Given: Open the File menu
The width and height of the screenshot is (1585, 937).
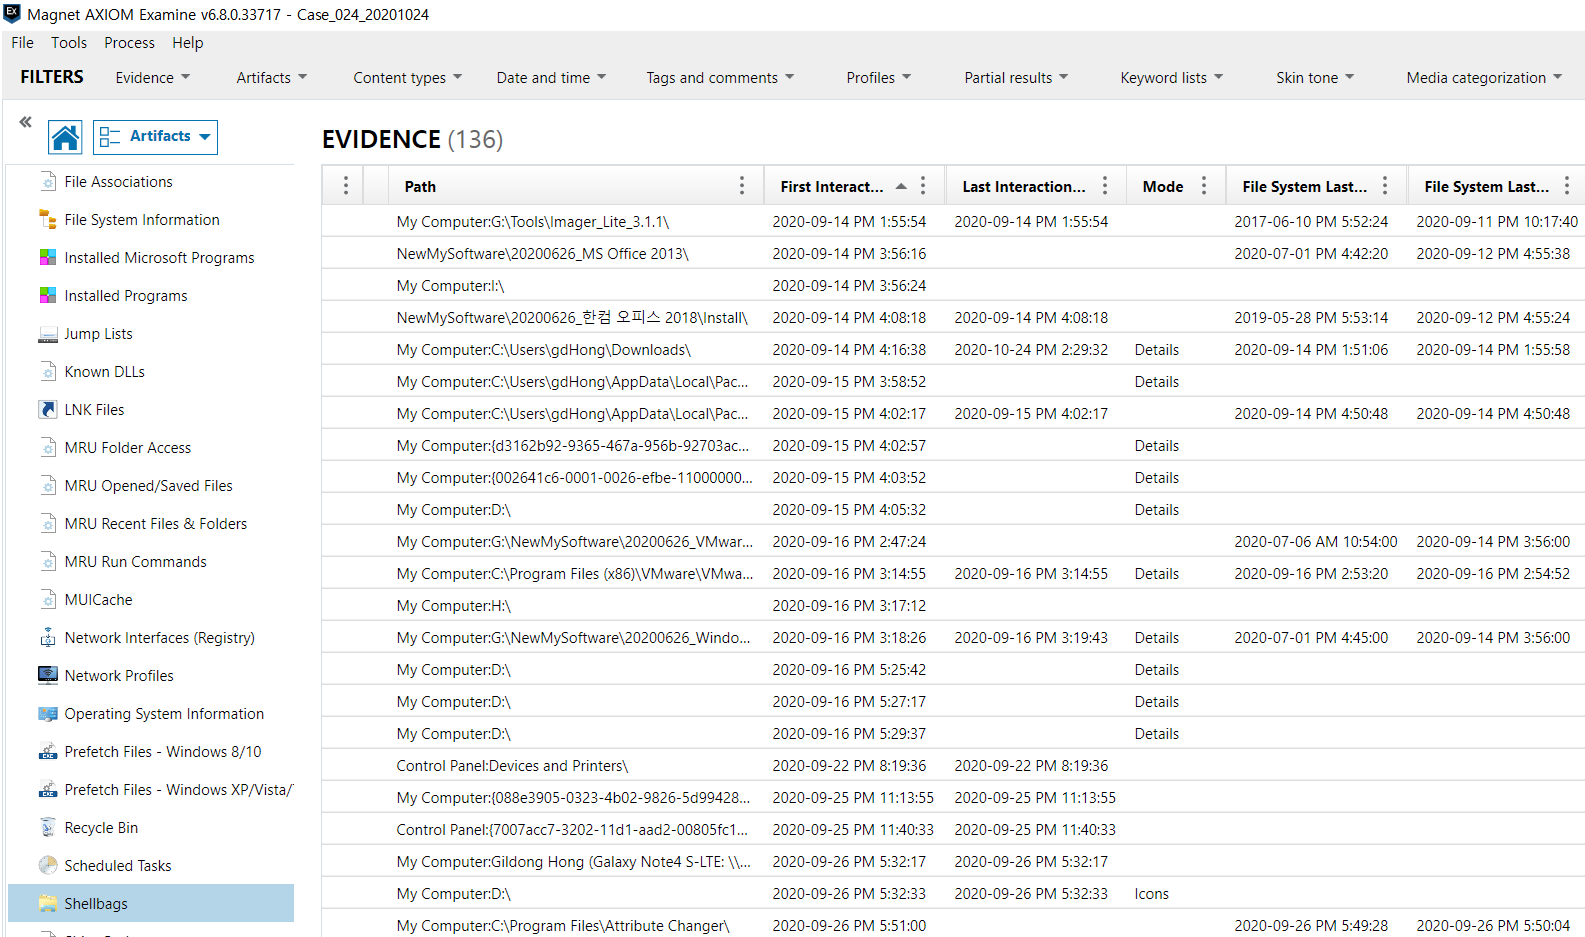Looking at the screenshot, I should [x=22, y=43].
